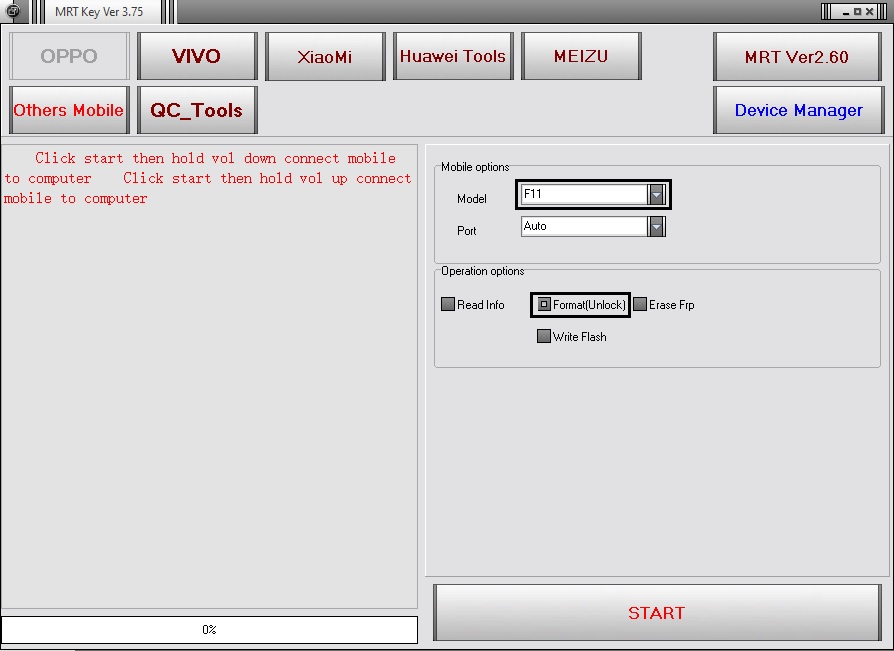Switch to the XiaoMi section
The height and width of the screenshot is (651, 894).
325,56
